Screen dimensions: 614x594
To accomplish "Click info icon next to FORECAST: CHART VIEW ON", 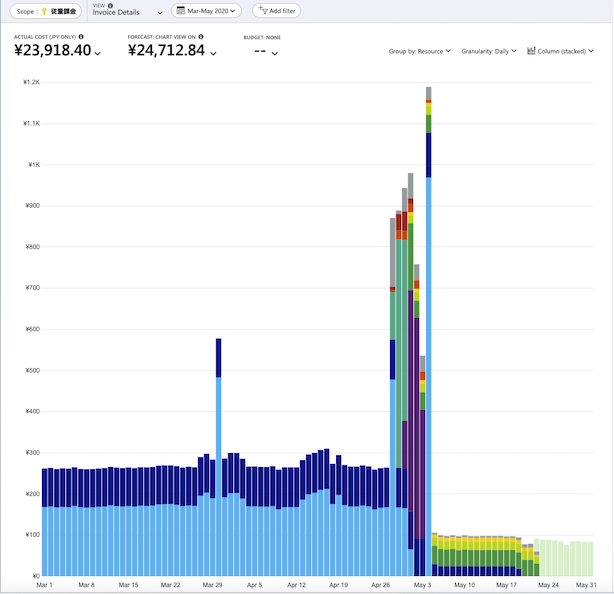I will [201, 37].
